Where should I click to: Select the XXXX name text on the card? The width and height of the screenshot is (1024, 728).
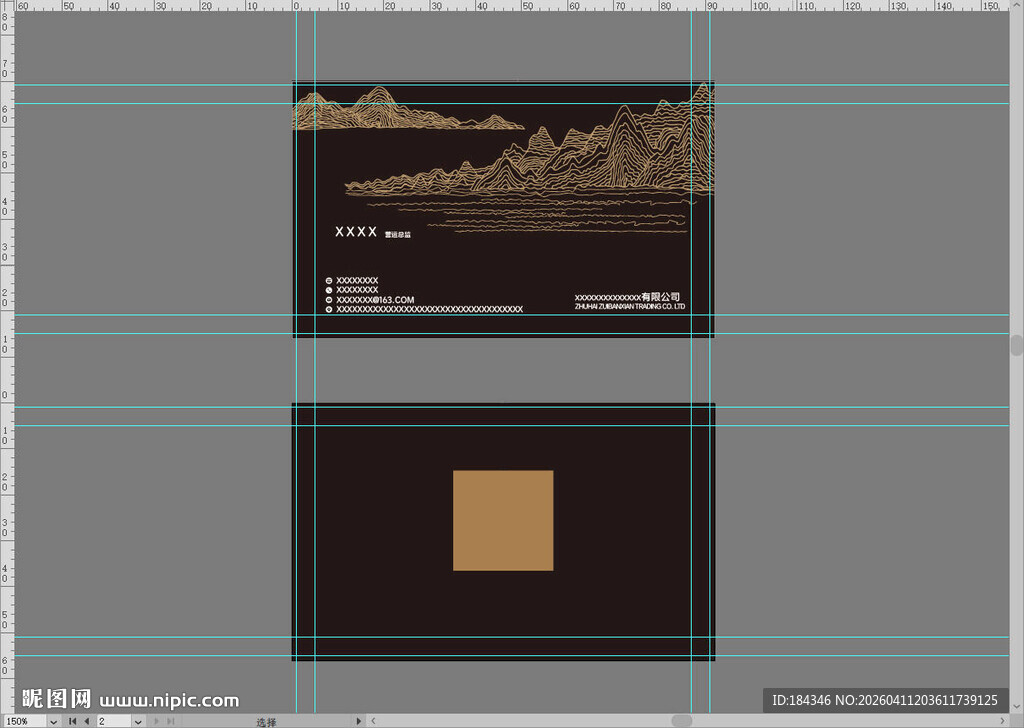[x=356, y=232]
